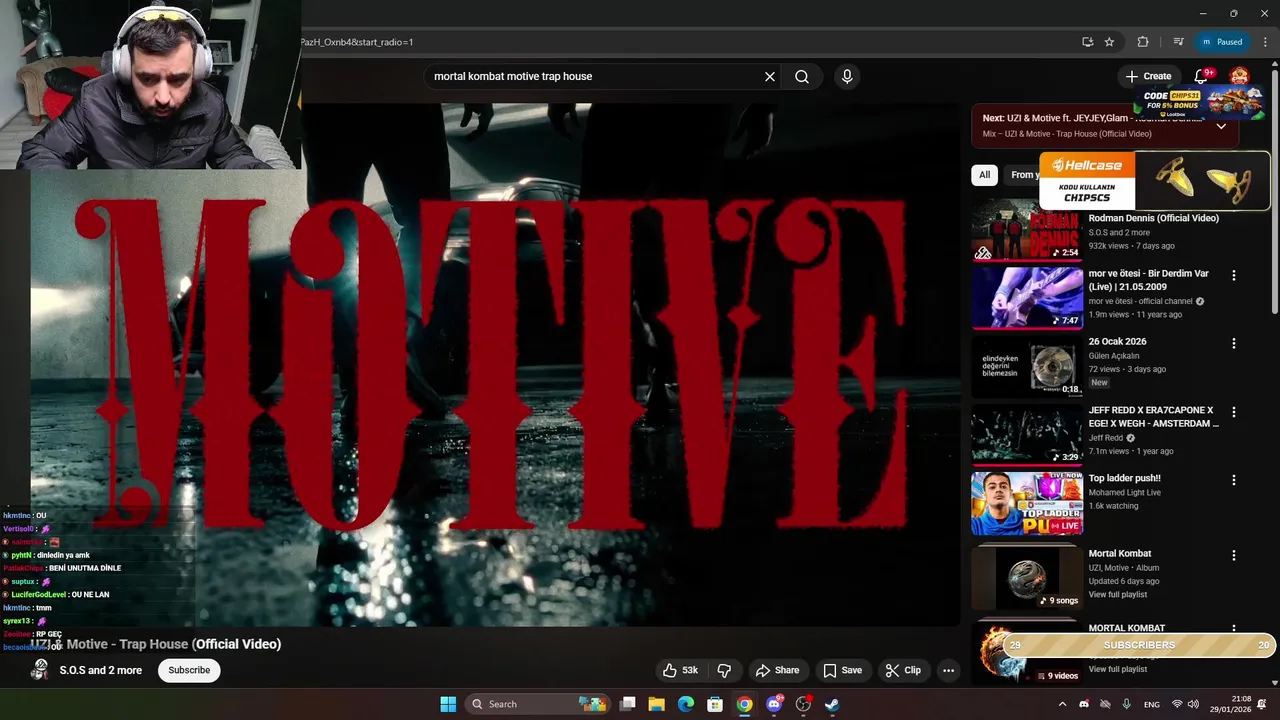Open '26 Ocak 2026' video thumbnail
Screen dimensions: 1280x720
[1027, 367]
